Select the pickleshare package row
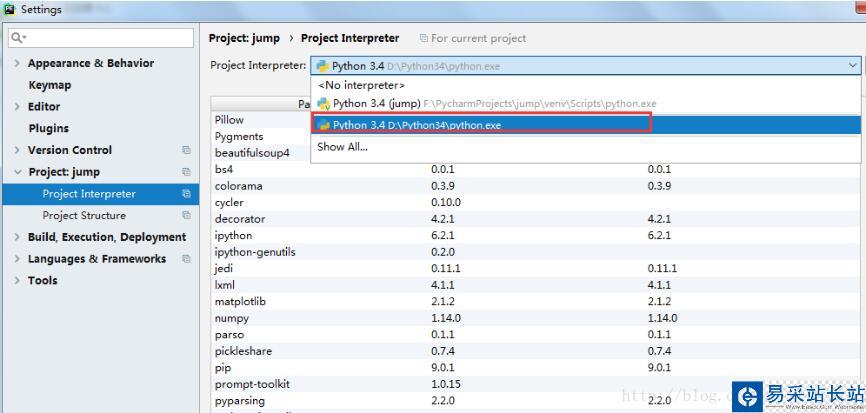 [536, 351]
